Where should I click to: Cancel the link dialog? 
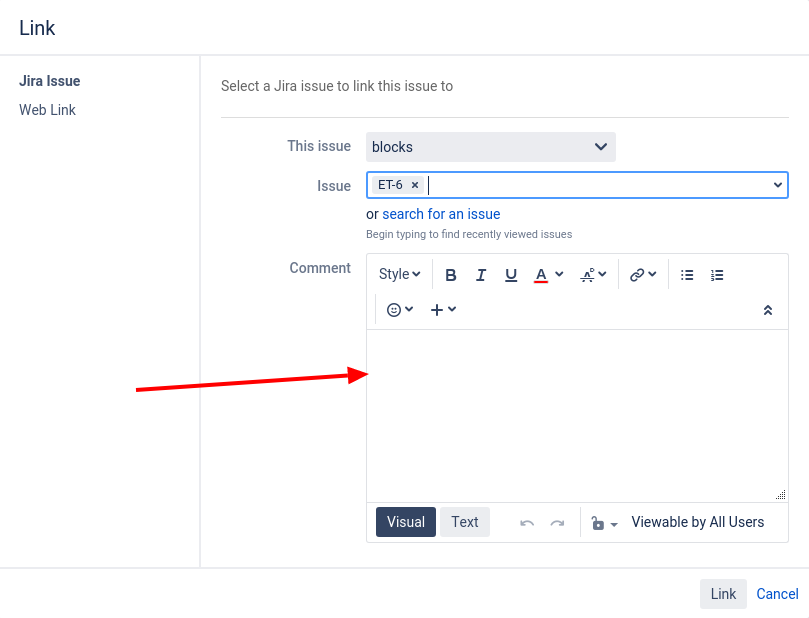[x=777, y=594]
